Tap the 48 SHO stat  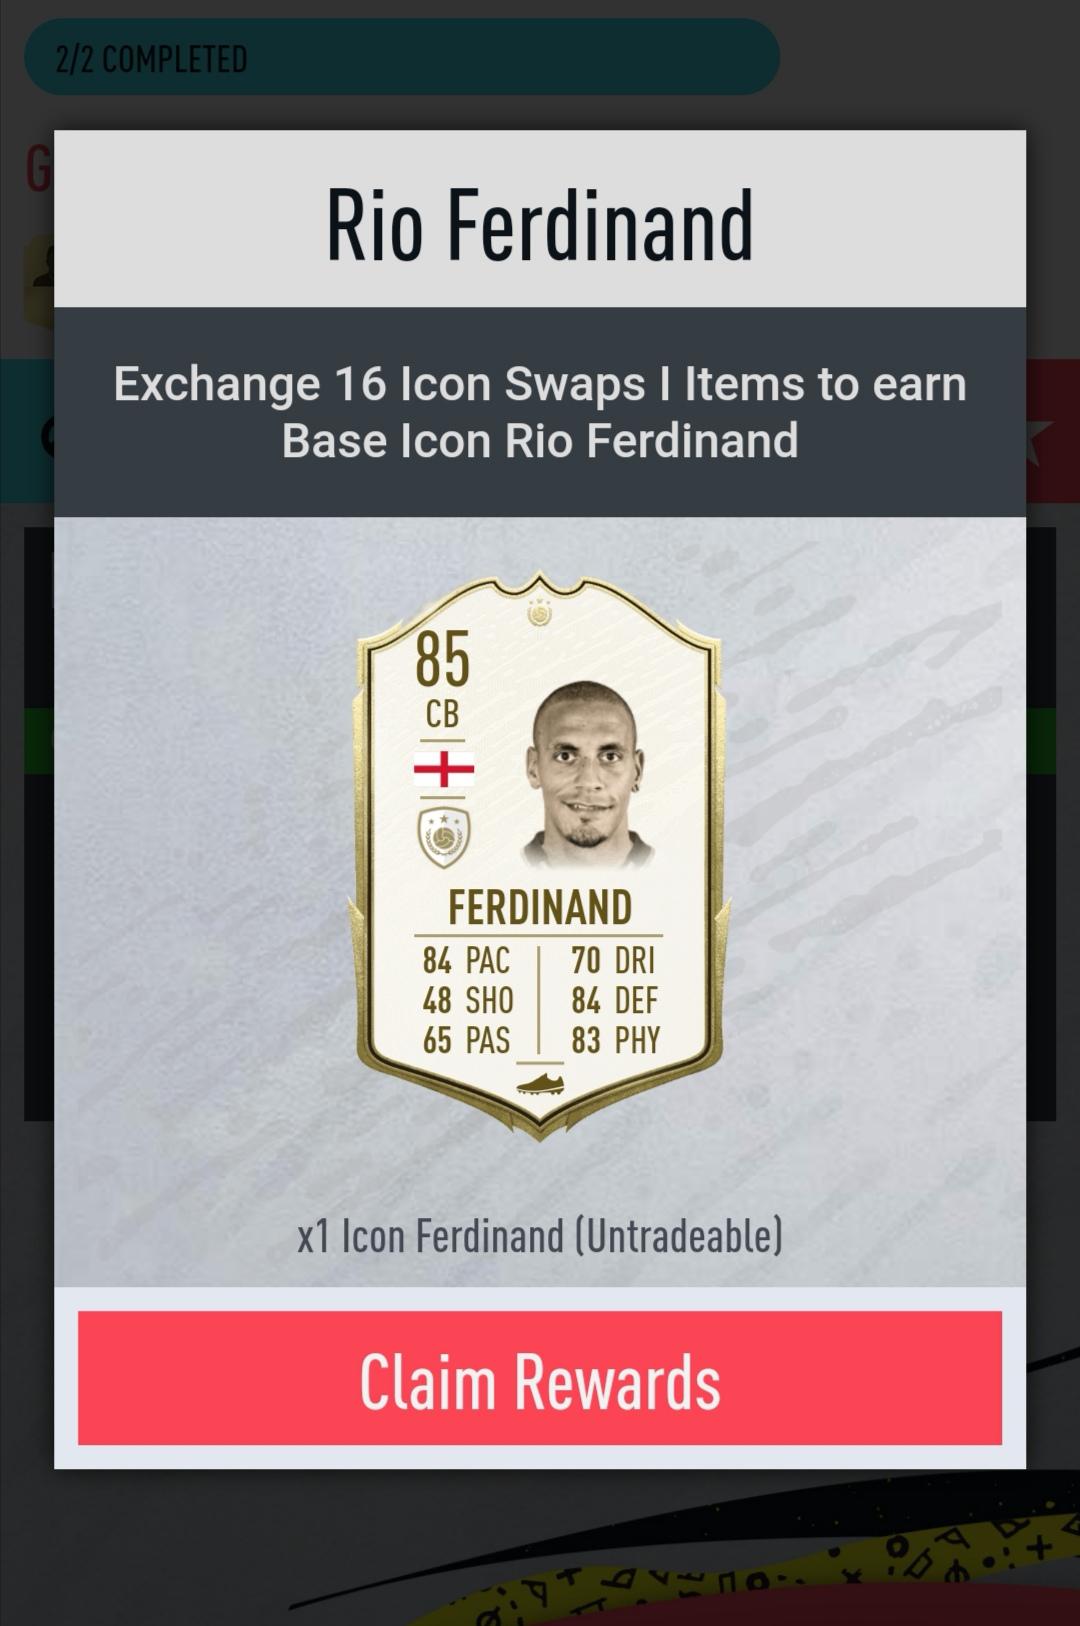coord(467,1001)
